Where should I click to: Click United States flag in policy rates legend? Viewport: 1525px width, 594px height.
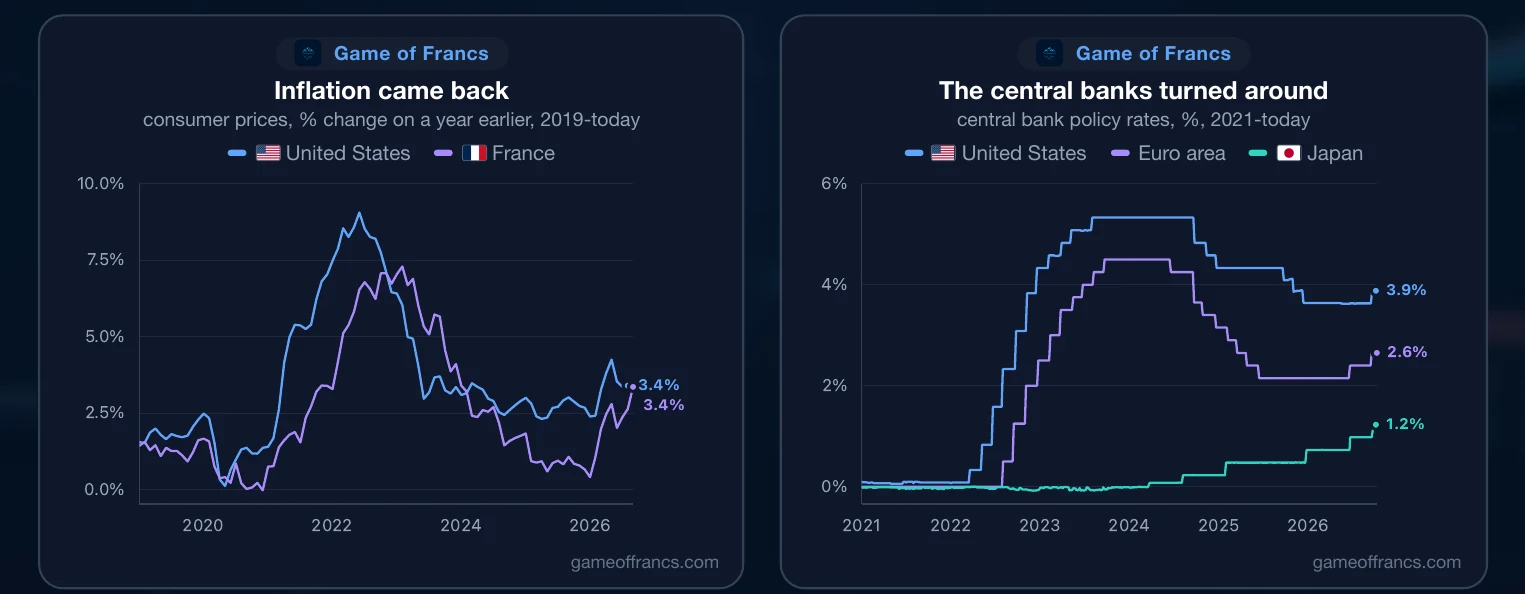click(943, 153)
